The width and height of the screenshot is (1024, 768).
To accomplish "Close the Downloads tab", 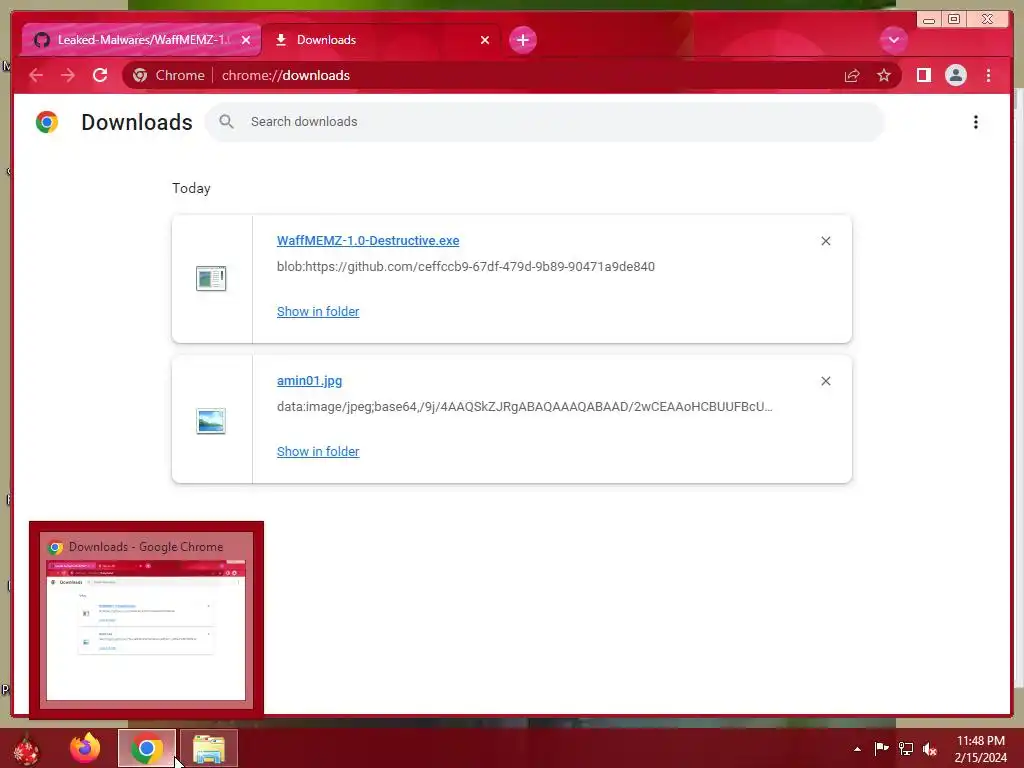I will coord(485,40).
